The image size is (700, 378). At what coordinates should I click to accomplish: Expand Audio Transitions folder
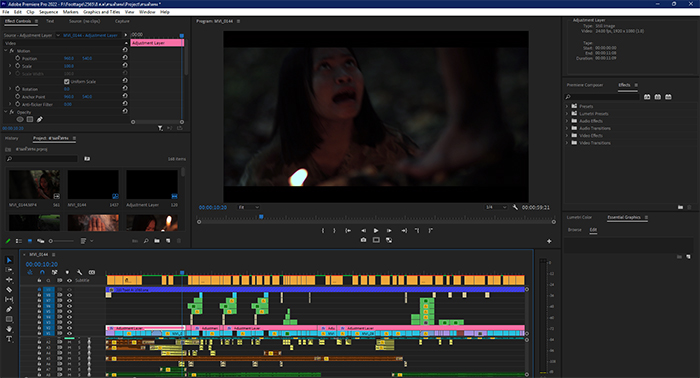(567, 128)
